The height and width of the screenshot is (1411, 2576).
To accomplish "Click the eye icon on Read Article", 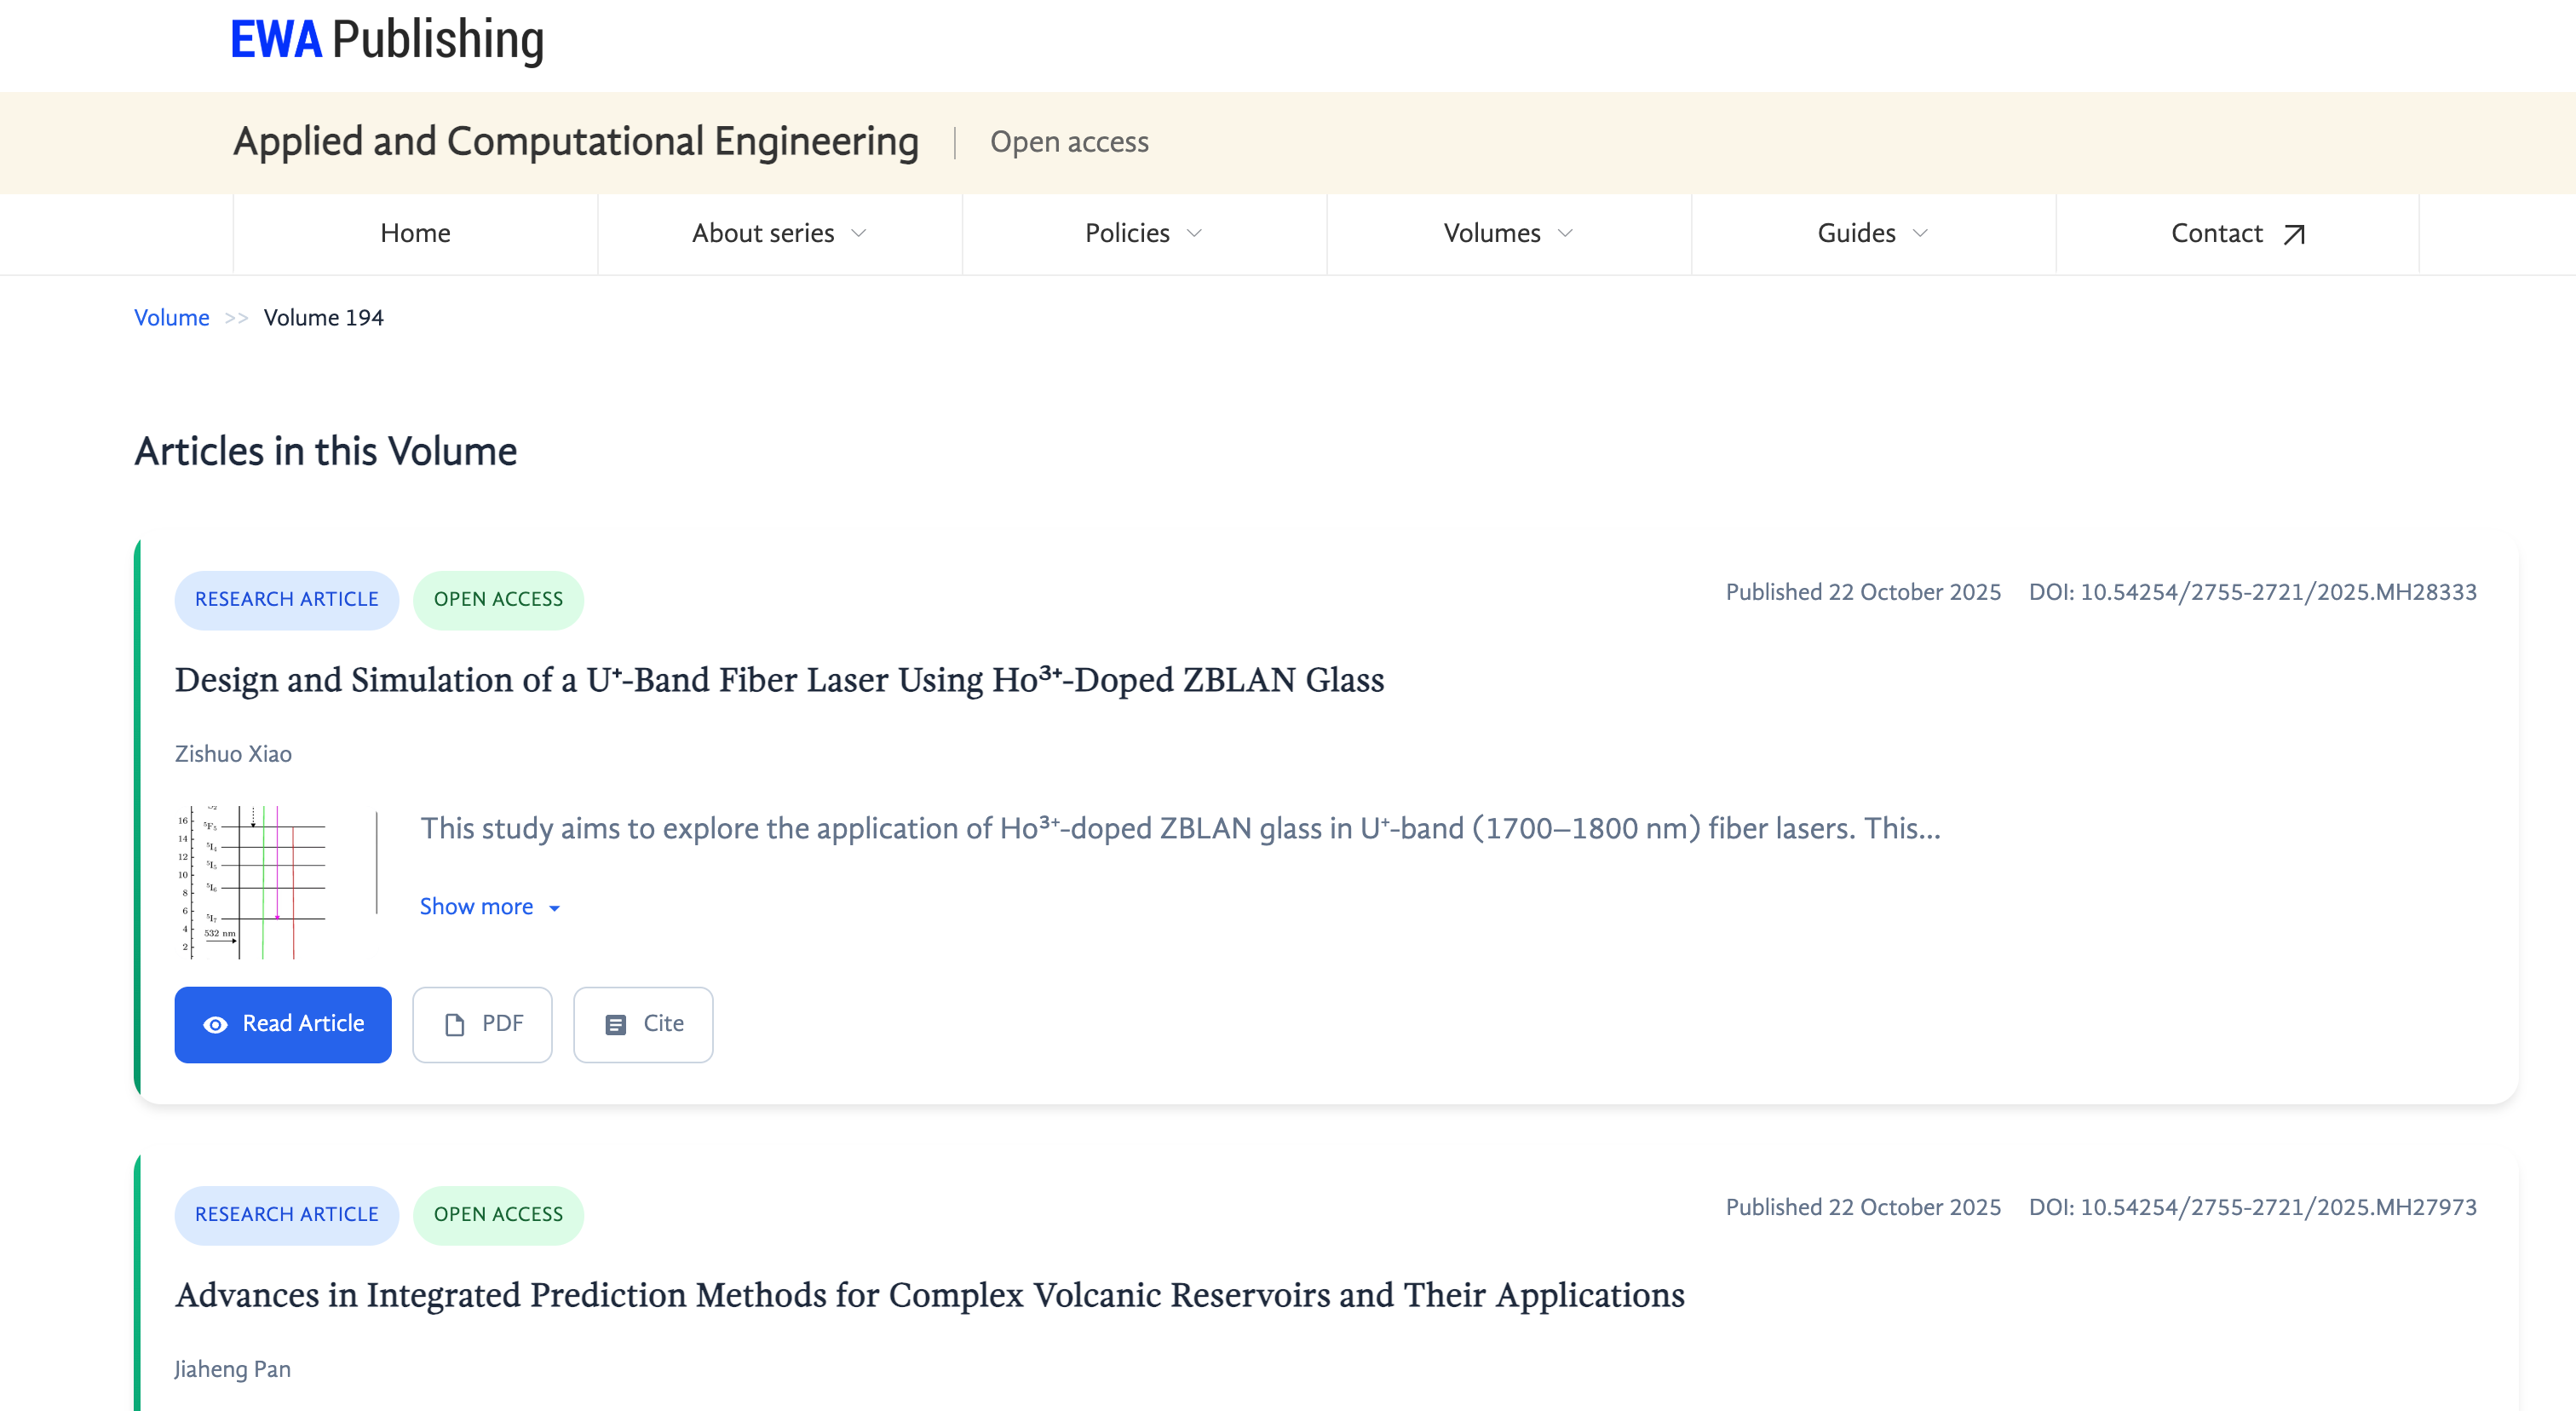I will tap(215, 1024).
